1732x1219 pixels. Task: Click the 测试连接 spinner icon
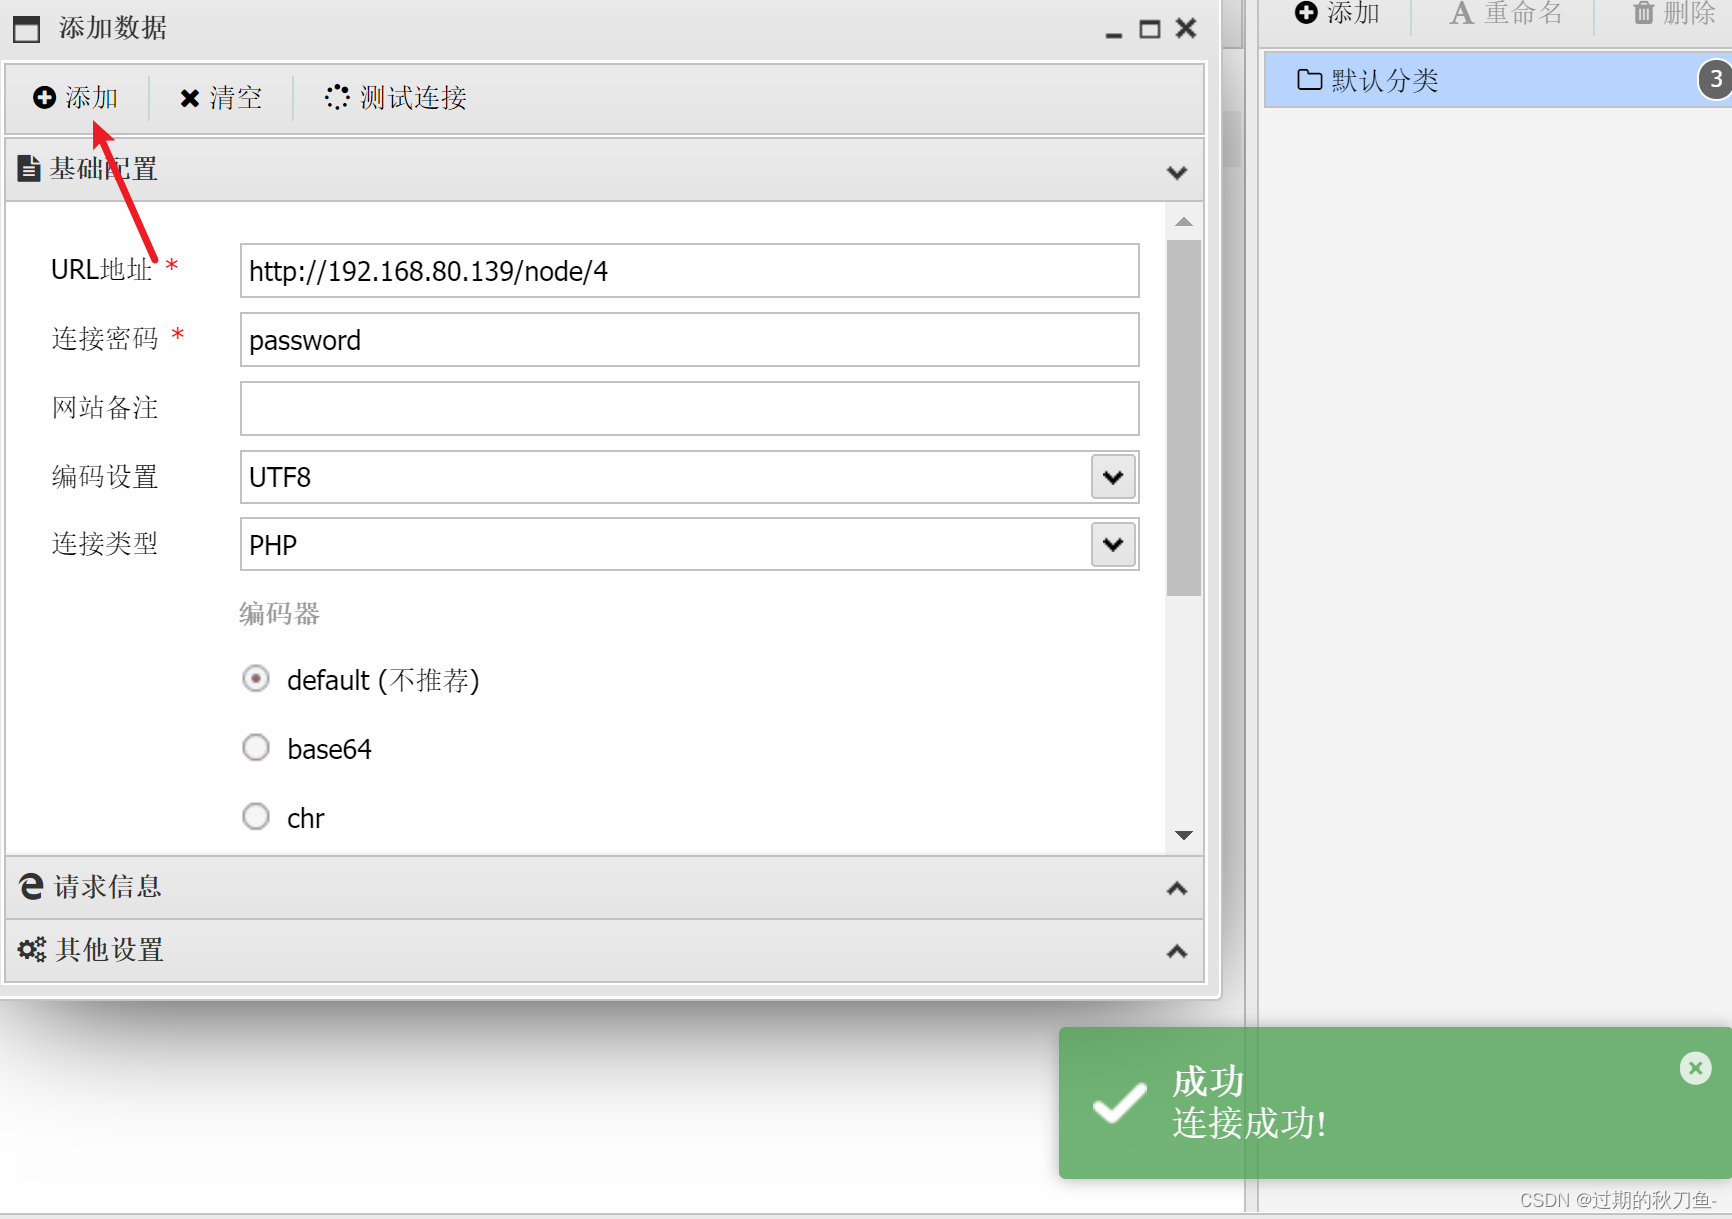(337, 96)
